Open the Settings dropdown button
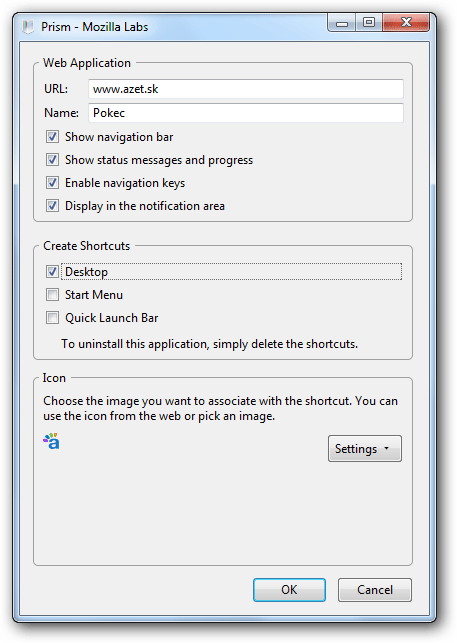This screenshot has width=457, height=643. coord(365,449)
